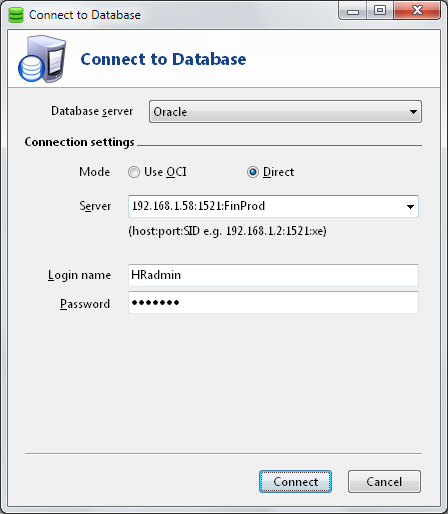Click the Direct label text
This screenshot has width=448, height=514.
pyautogui.click(x=279, y=172)
